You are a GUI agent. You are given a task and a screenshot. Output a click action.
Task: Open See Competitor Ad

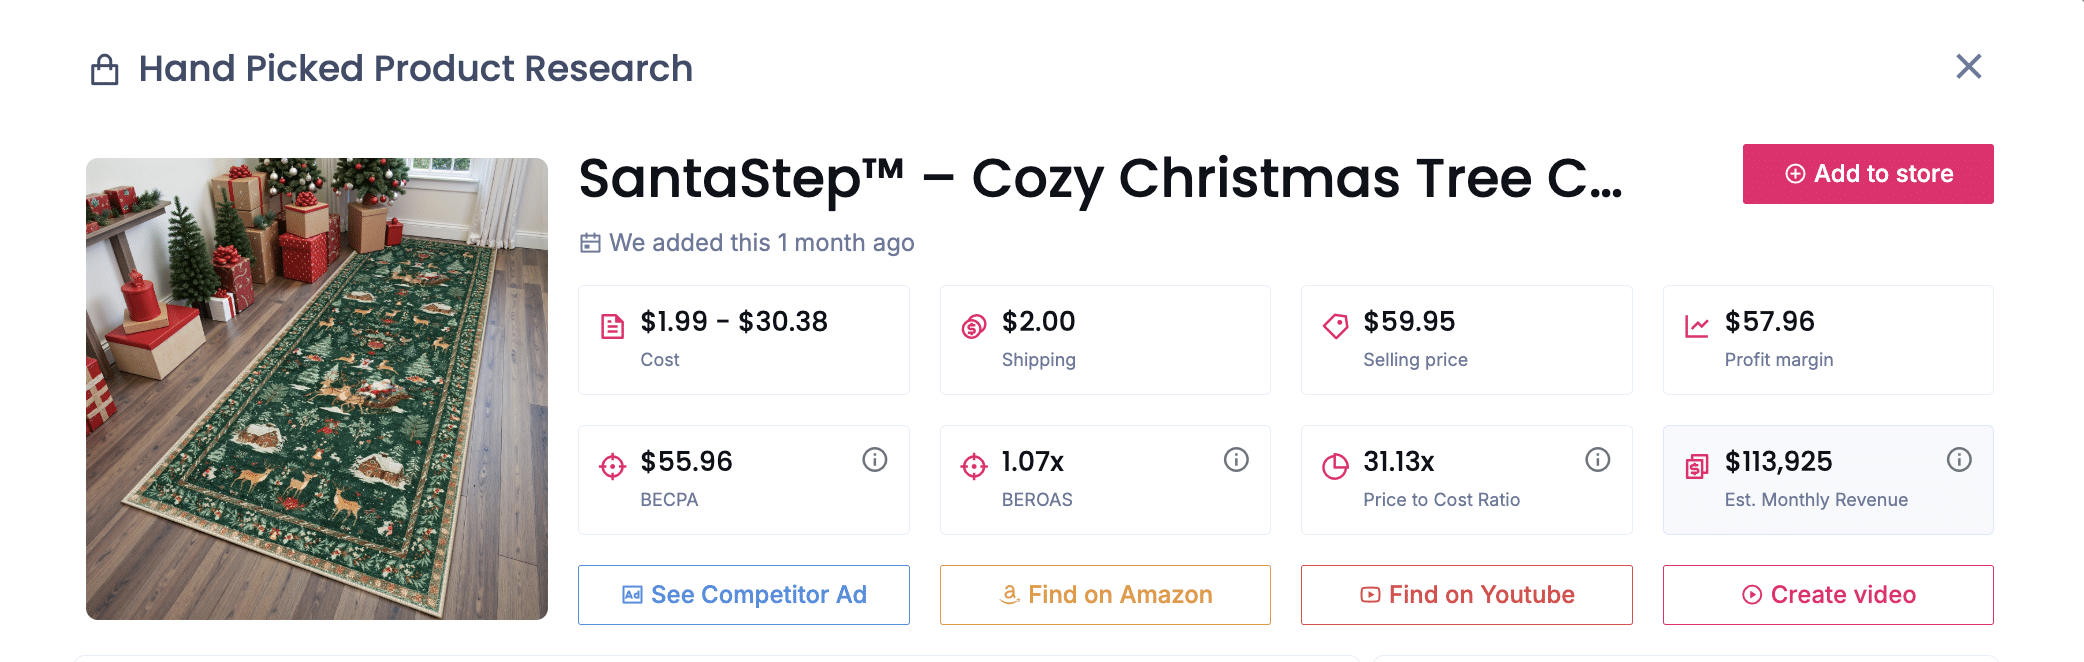(x=744, y=595)
